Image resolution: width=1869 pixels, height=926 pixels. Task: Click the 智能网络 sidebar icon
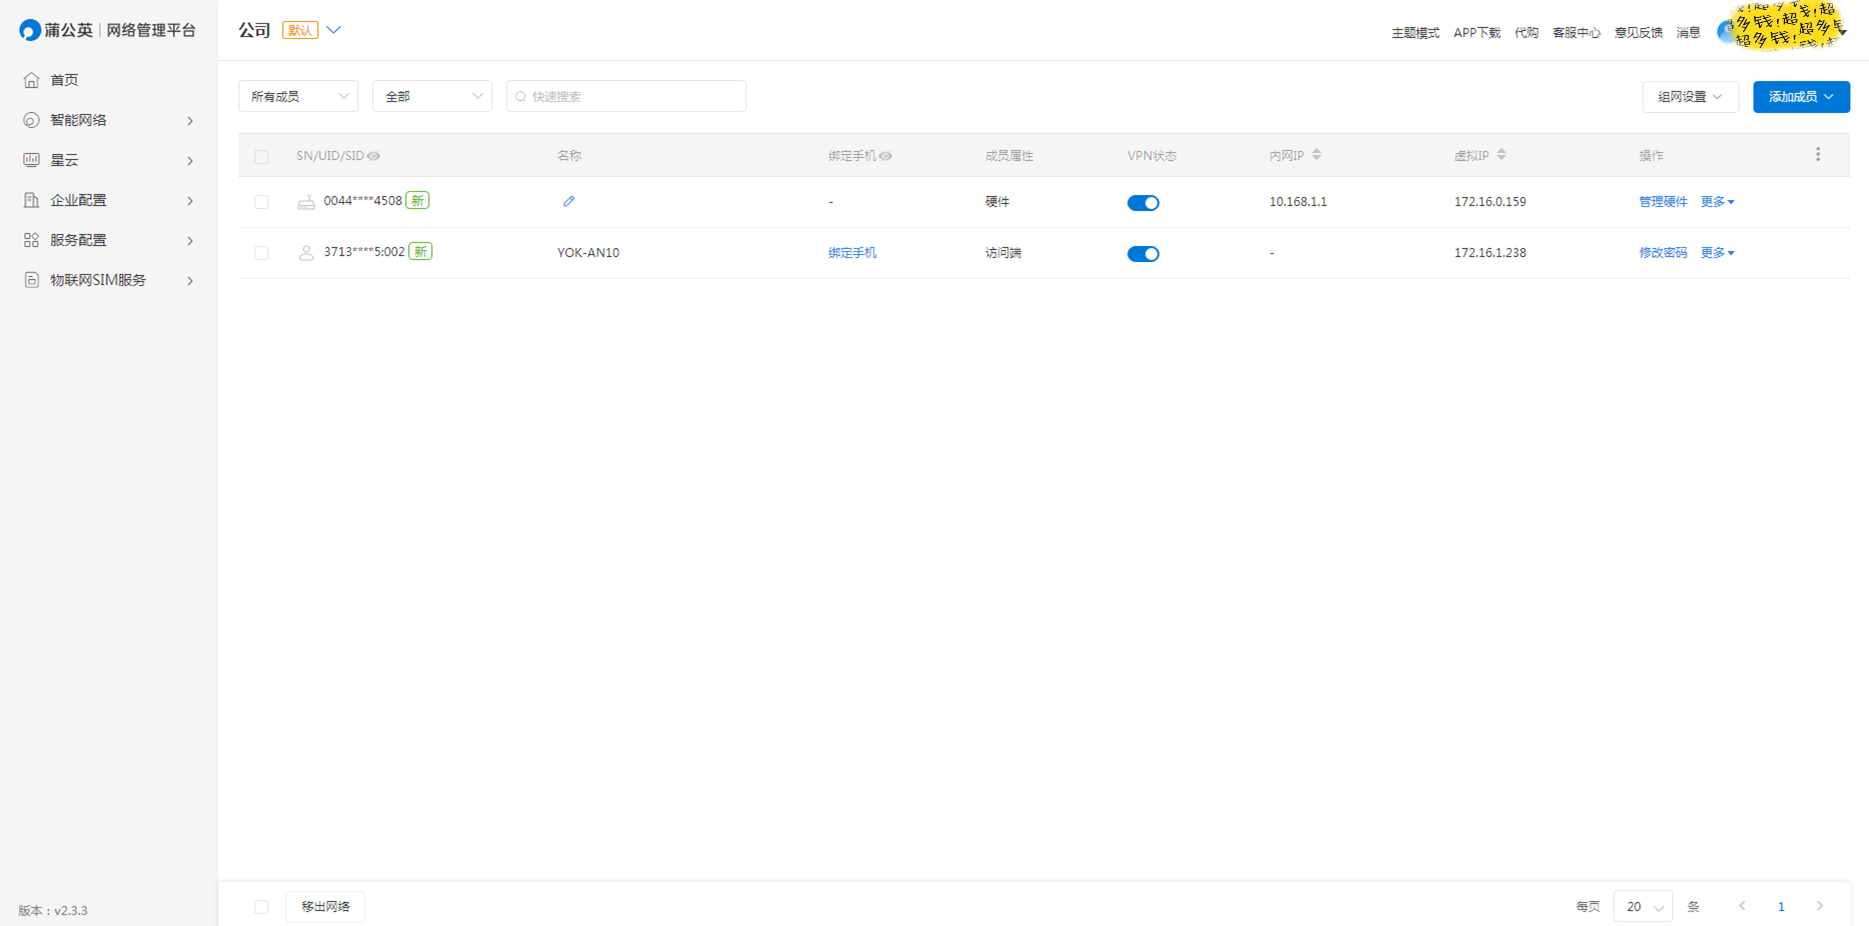[31, 120]
